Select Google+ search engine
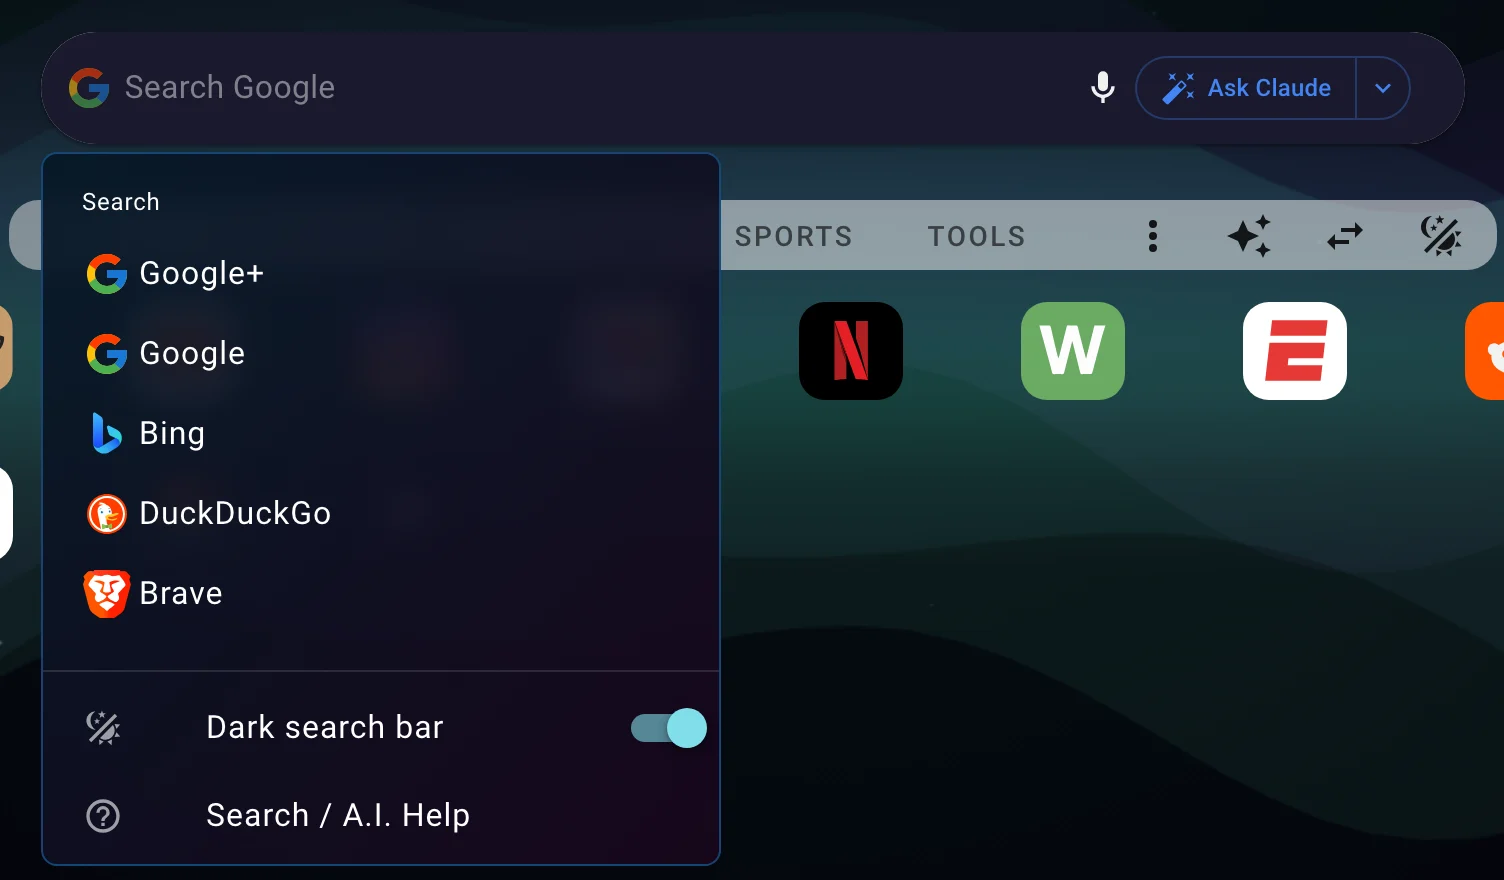The height and width of the screenshot is (880, 1504). point(381,273)
